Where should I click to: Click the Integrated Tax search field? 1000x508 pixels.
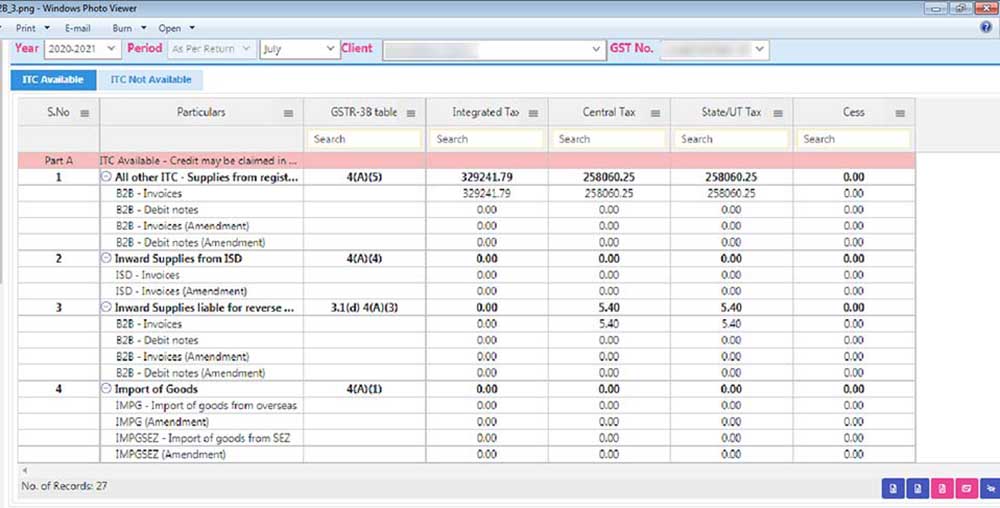click(488, 139)
